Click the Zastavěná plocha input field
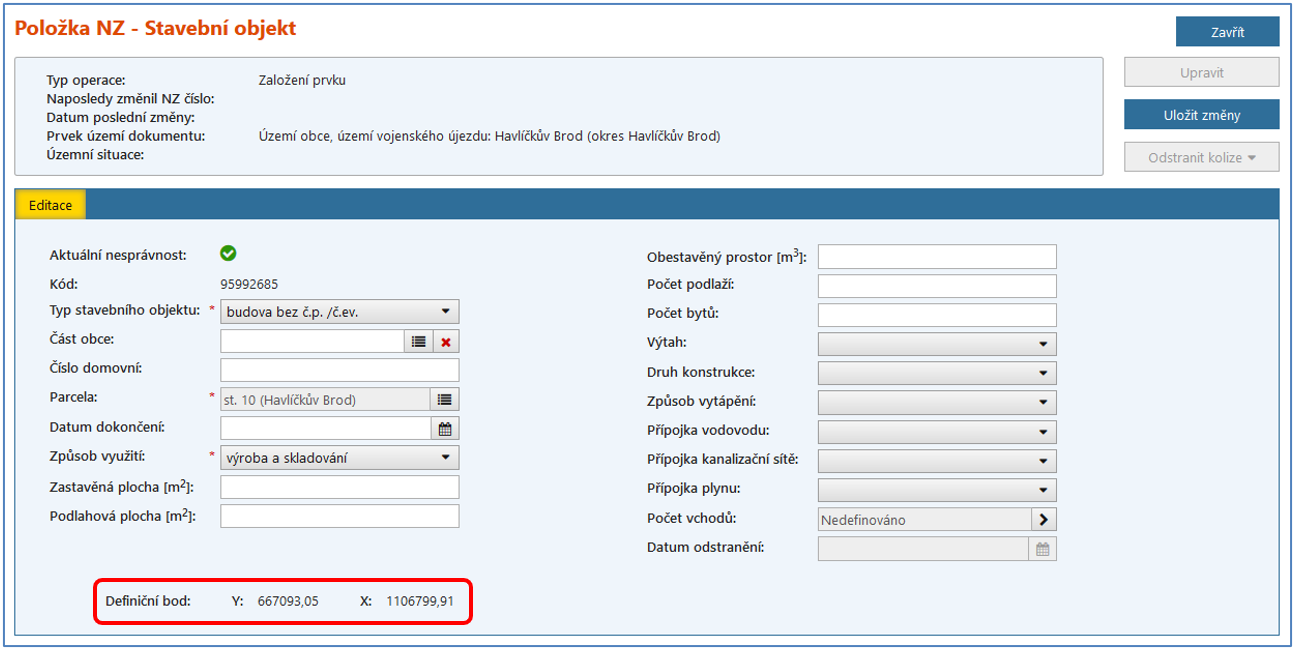Image resolution: width=1294 pixels, height=651 pixels. click(x=339, y=487)
